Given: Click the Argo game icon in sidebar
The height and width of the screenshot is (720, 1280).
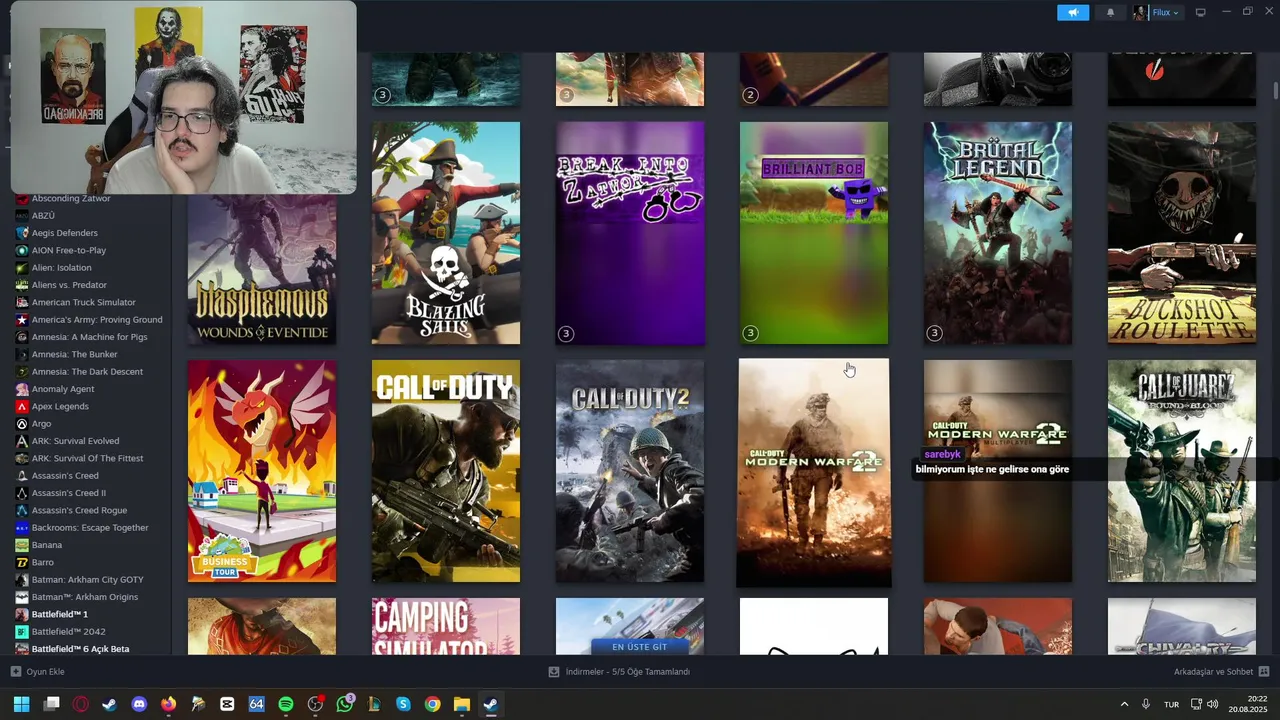Looking at the screenshot, I should 22,424.
